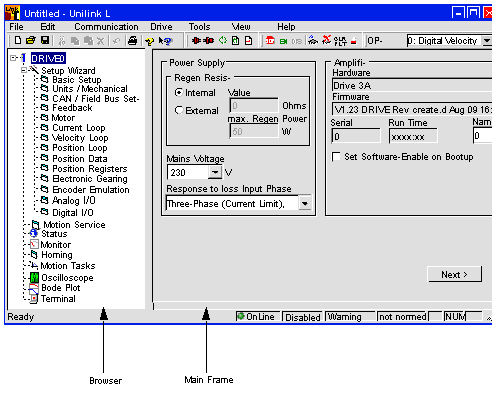Select the External regen resistor radio button
The image size is (493, 393).
point(179,110)
